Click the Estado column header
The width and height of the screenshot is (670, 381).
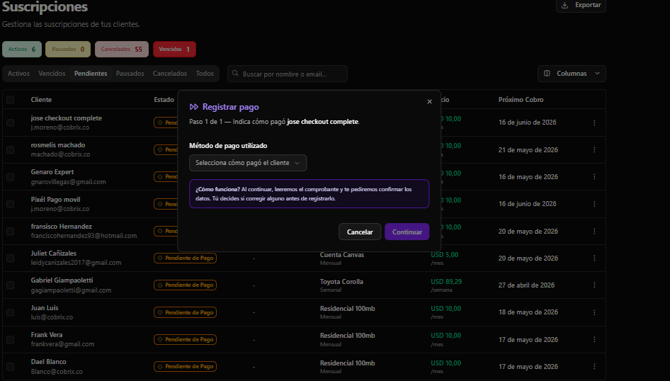pos(164,100)
